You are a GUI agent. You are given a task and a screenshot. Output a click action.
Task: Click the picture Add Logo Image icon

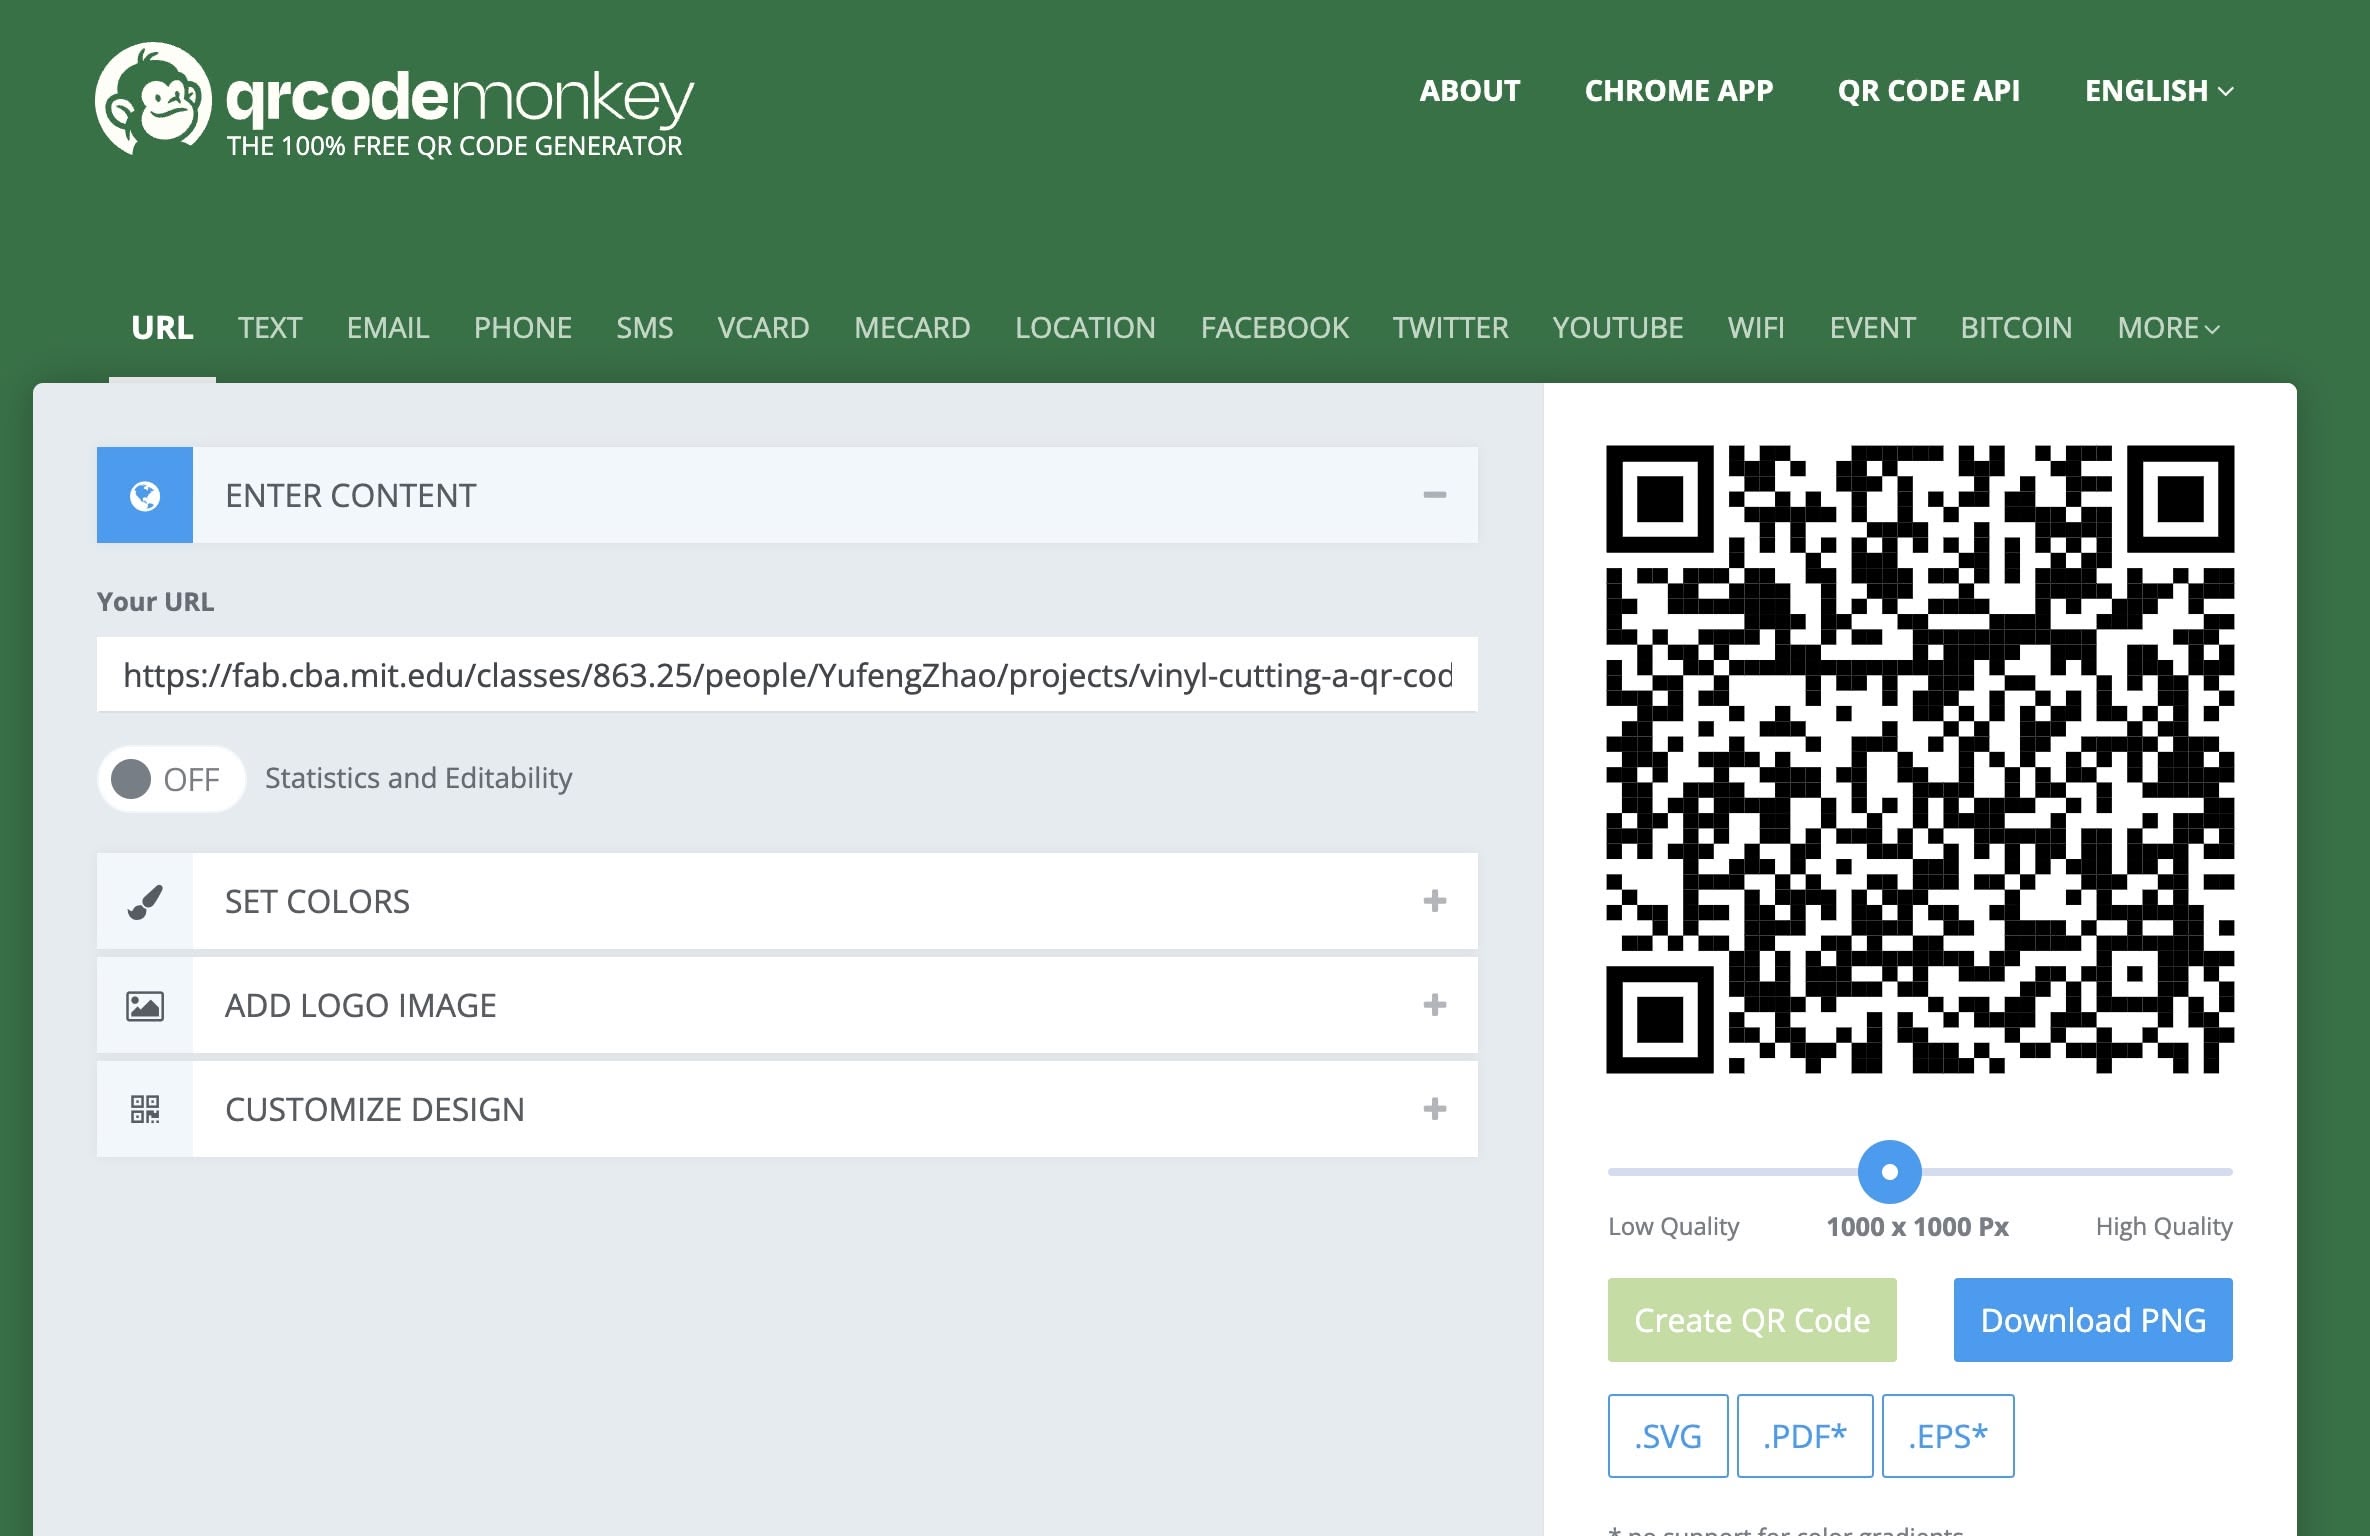pos(145,1005)
